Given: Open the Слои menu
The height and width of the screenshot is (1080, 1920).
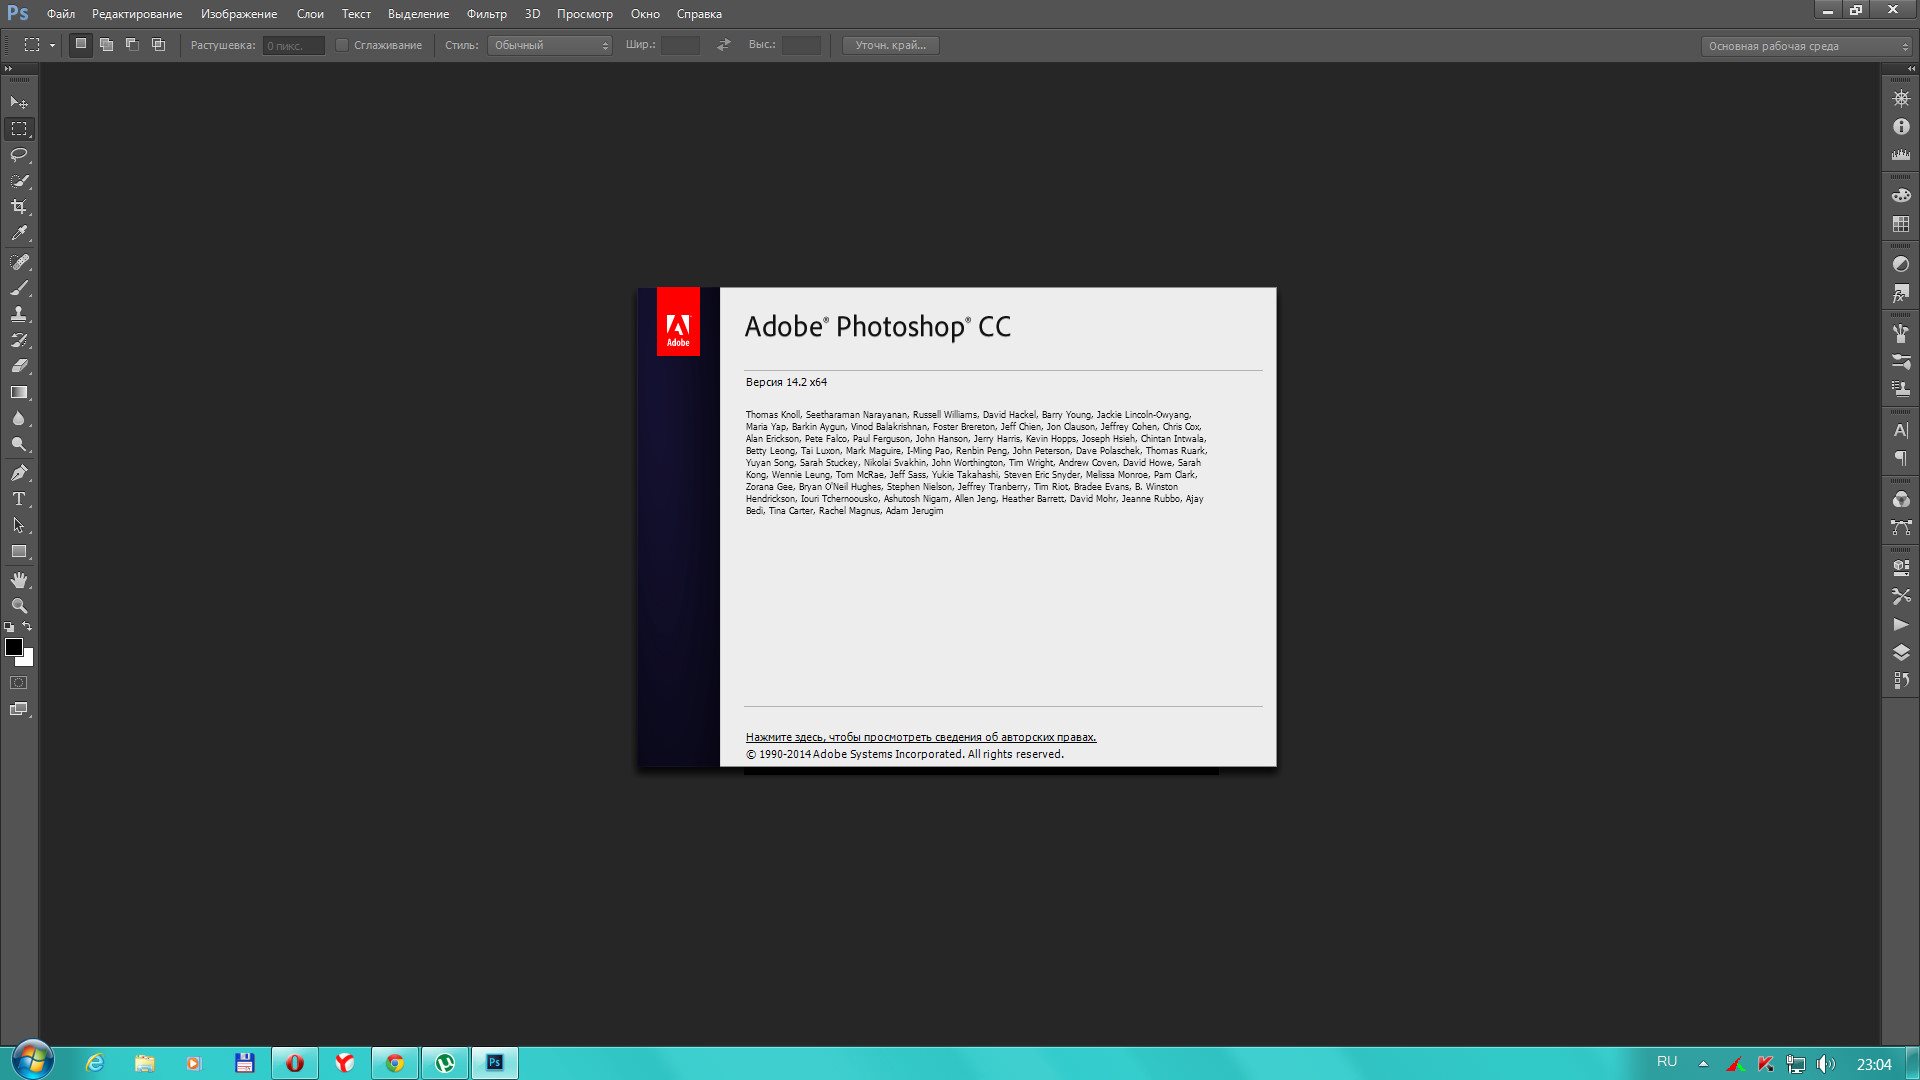Looking at the screenshot, I should click(310, 14).
